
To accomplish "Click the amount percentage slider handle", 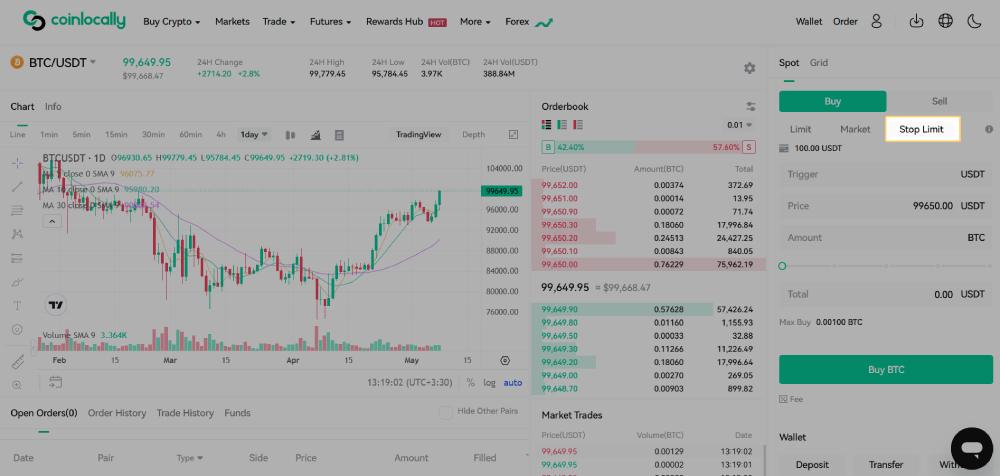I will (x=783, y=265).
